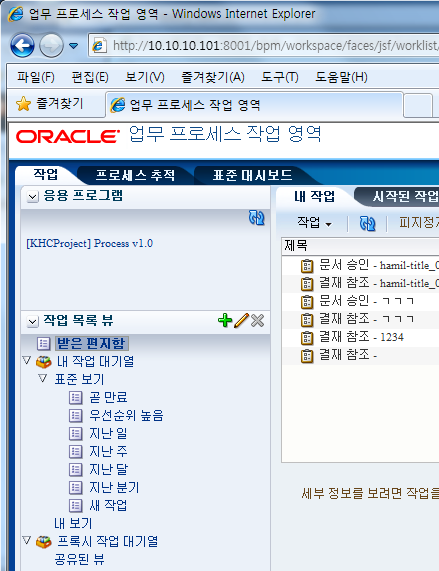Image resolution: width=439 pixels, height=571 pixels.
Task: Switch to the 표준 대시보드 tab
Action: (252, 175)
